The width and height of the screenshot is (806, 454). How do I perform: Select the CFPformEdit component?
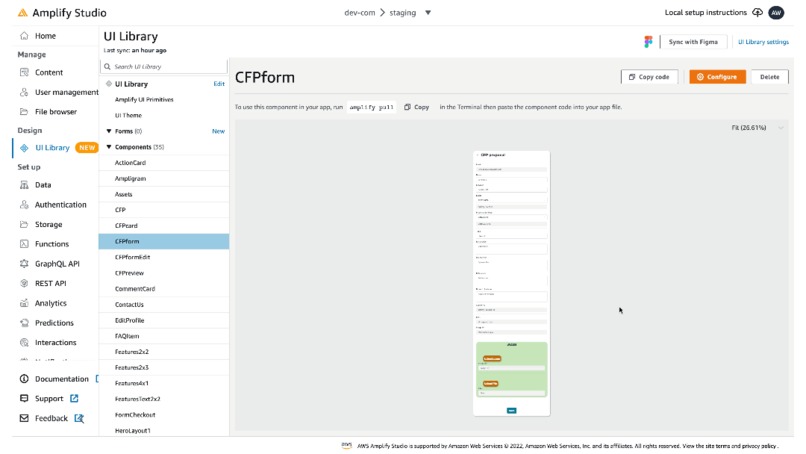click(164, 257)
